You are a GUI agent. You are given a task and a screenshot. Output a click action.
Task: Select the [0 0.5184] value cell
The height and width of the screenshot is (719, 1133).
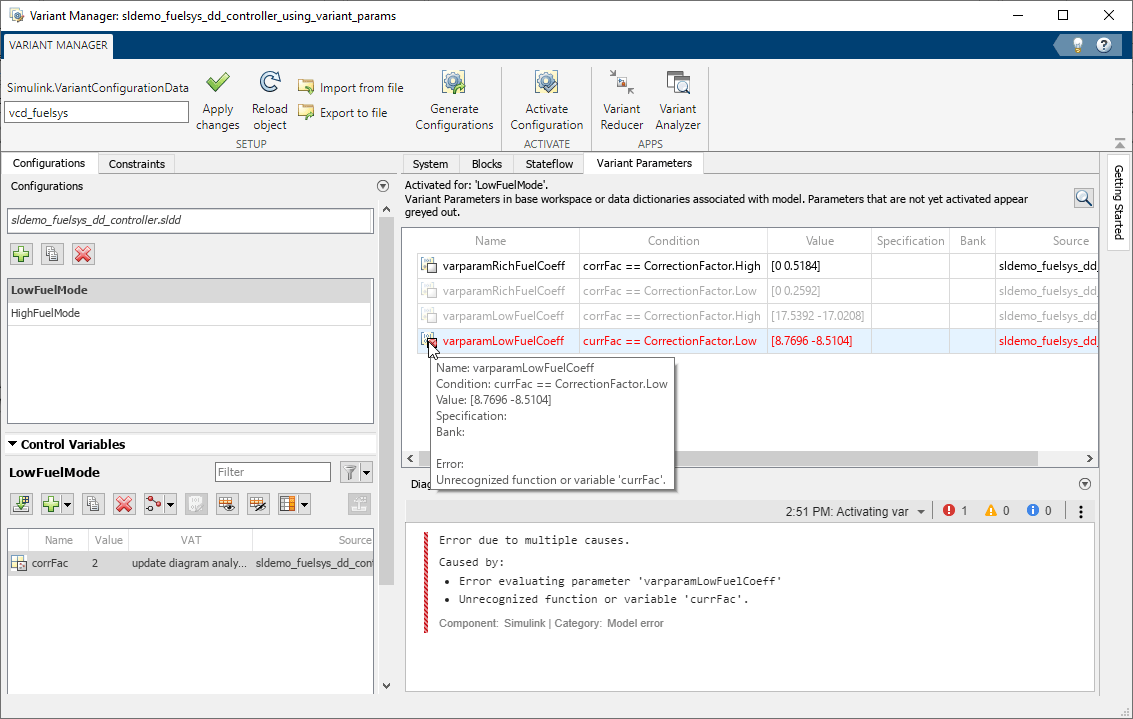point(819,266)
